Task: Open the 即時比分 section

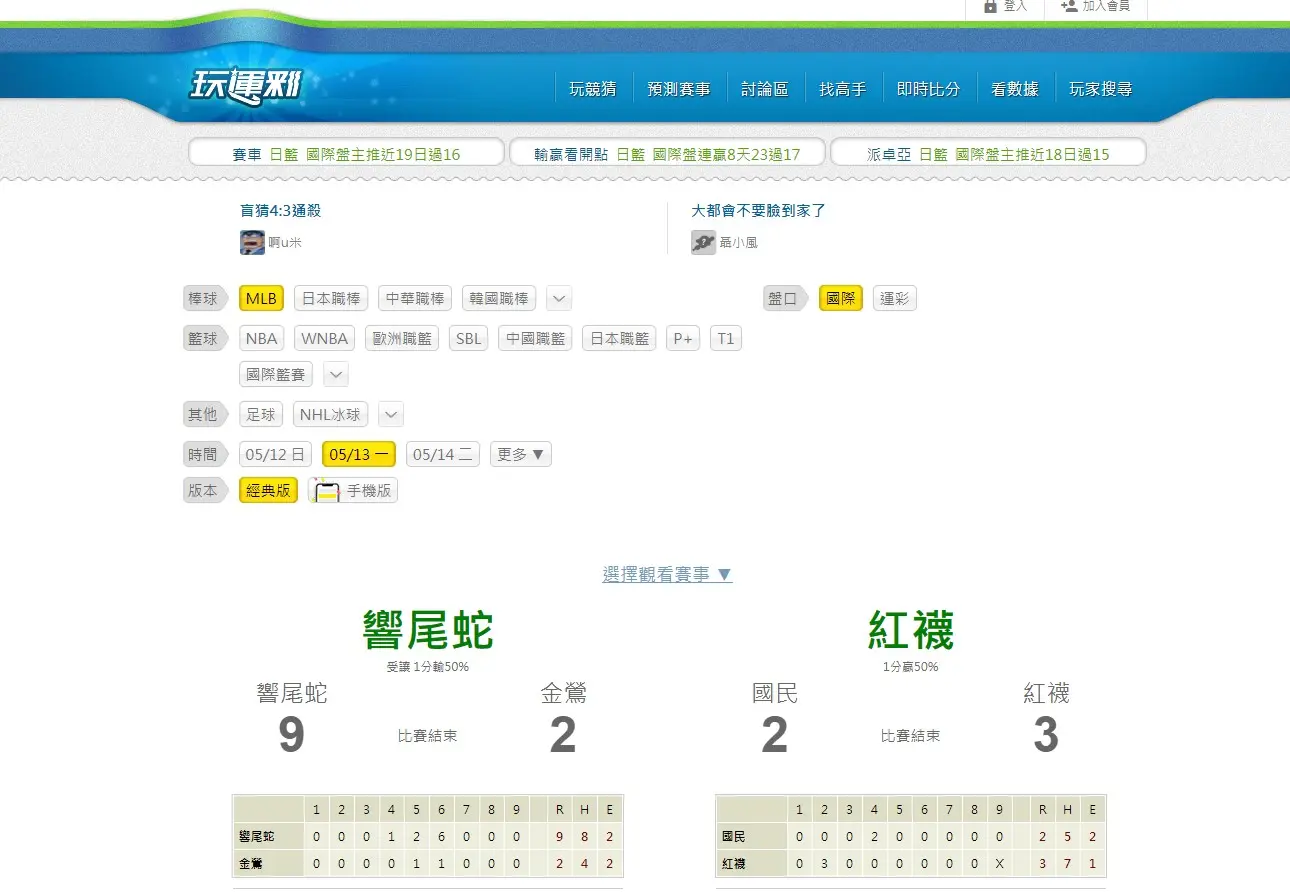Action: [x=929, y=87]
